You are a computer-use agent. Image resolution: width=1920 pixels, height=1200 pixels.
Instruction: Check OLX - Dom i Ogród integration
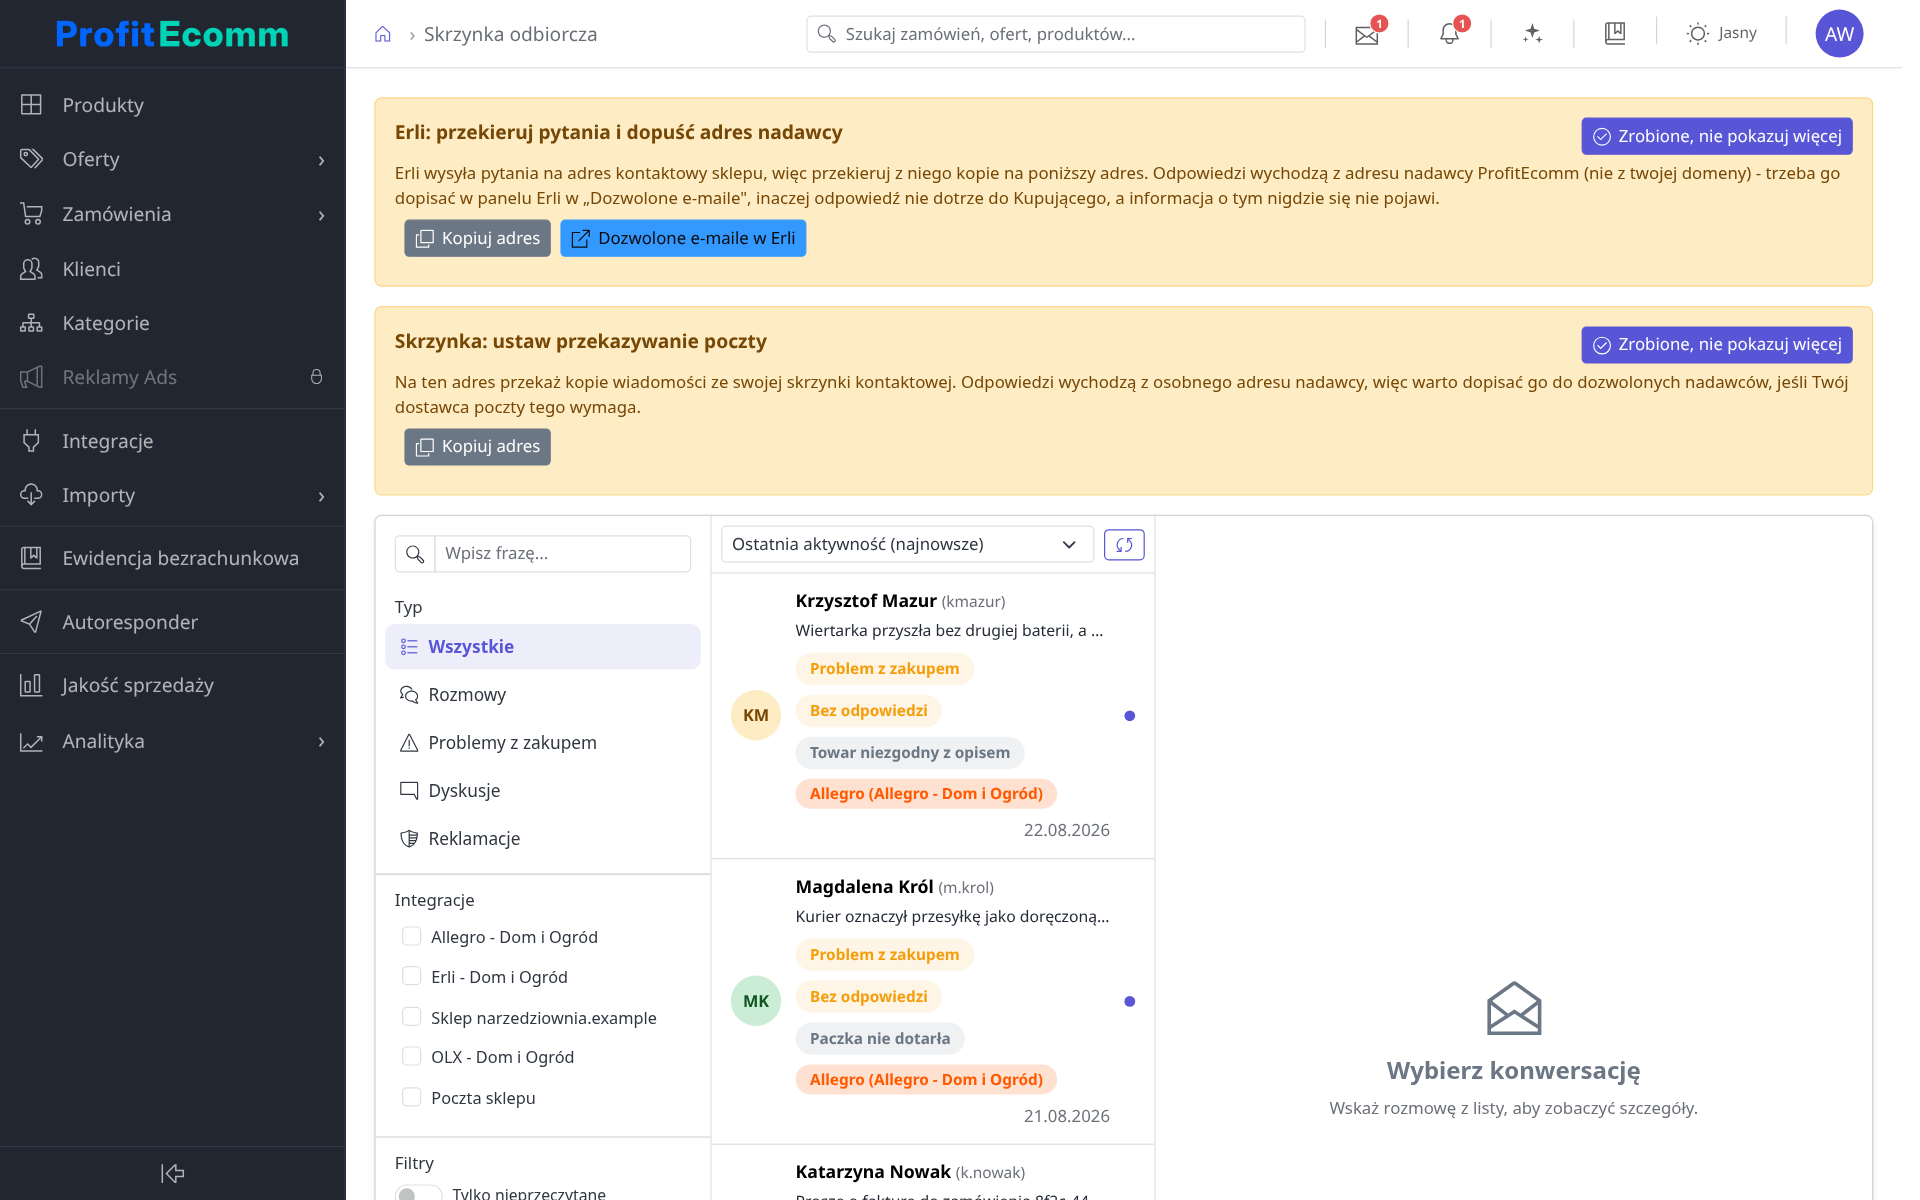pyautogui.click(x=411, y=1056)
